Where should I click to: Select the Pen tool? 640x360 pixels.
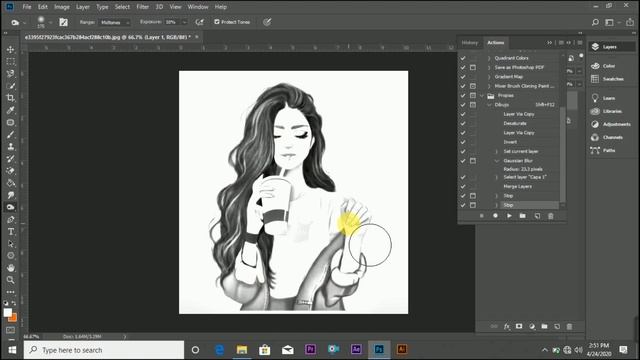pos(11,220)
